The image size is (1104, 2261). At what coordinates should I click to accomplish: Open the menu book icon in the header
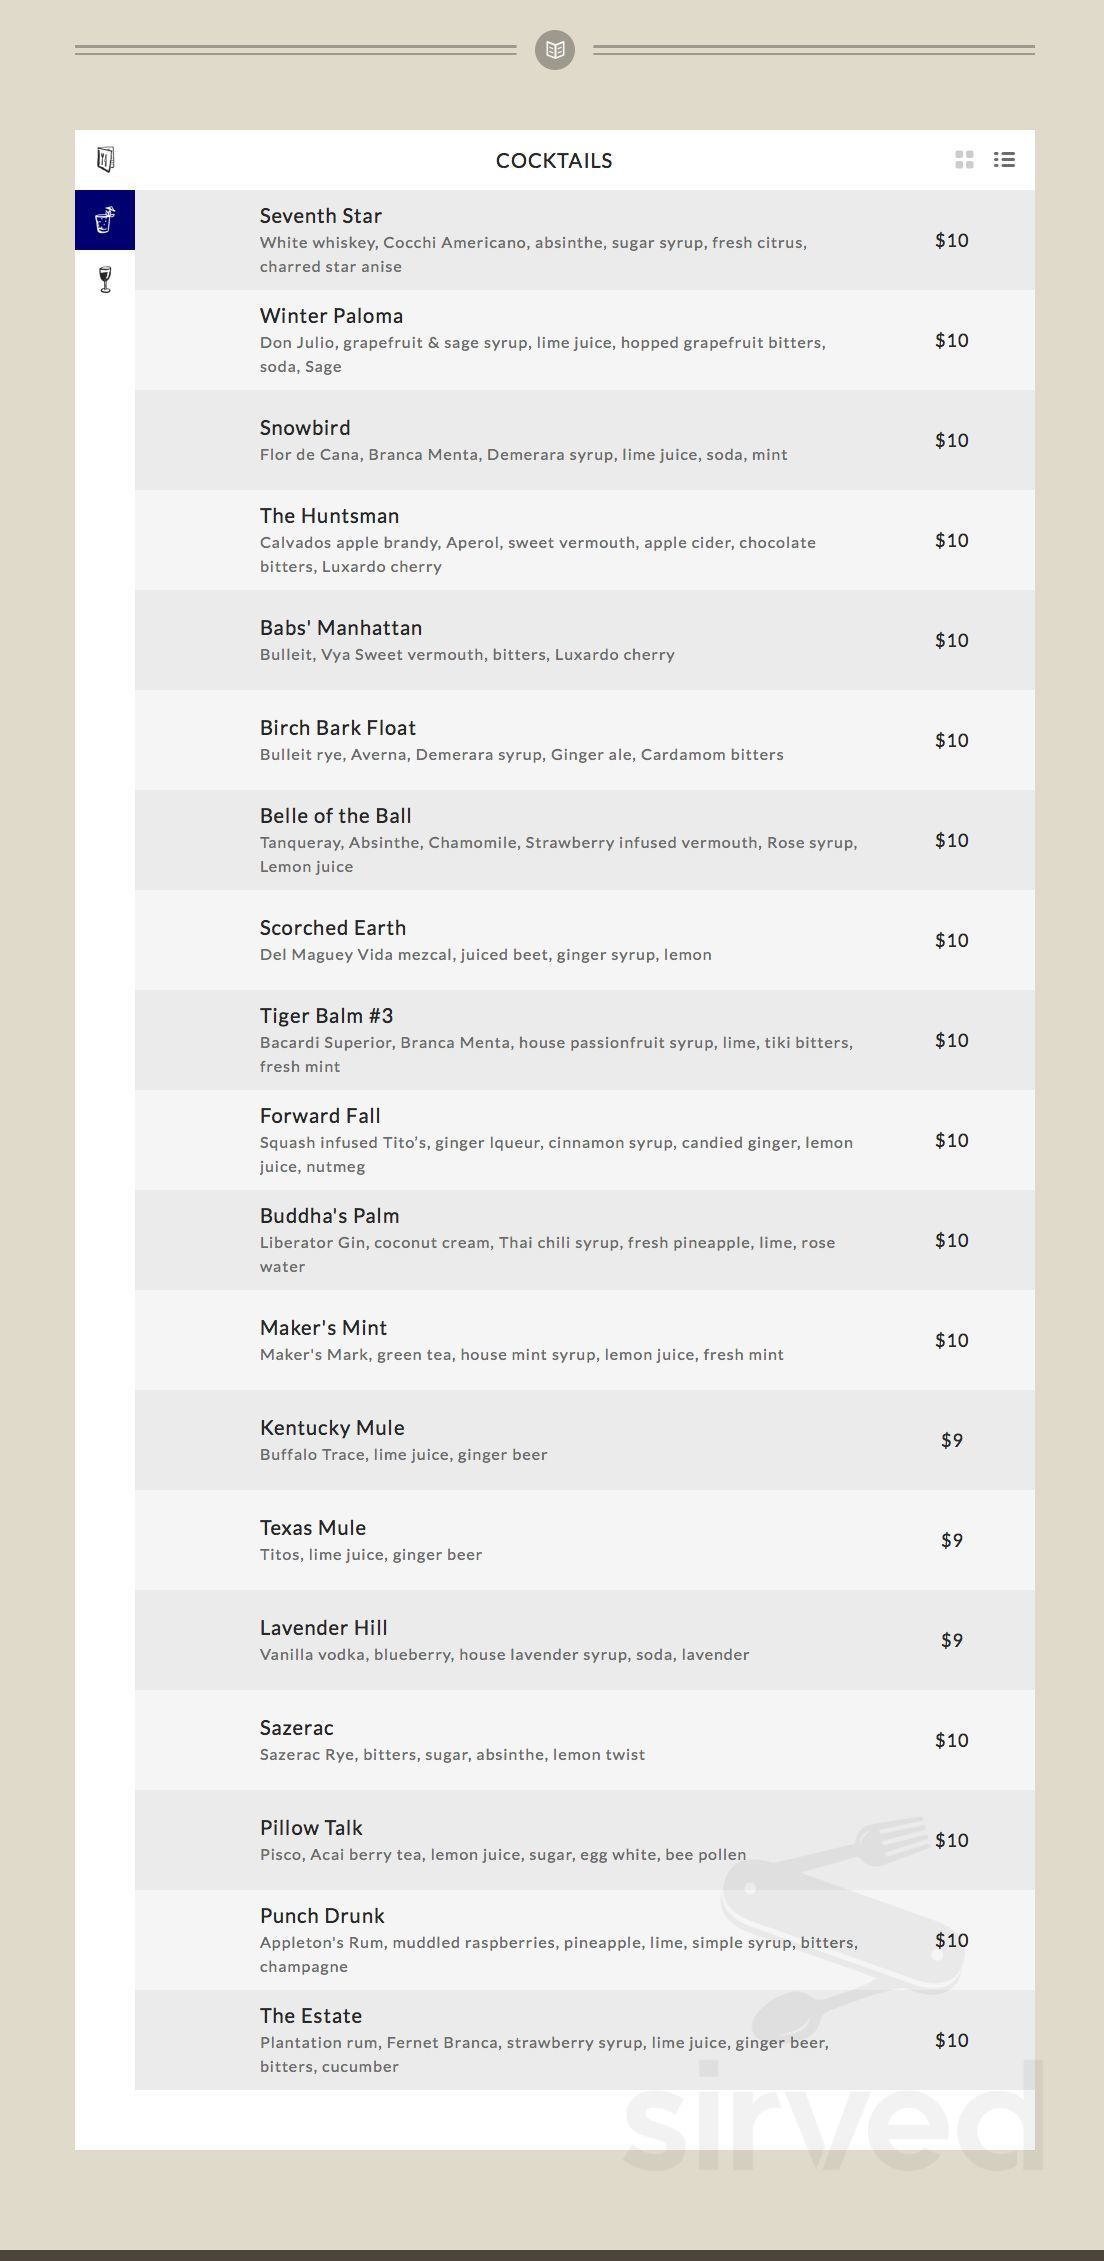coord(103,157)
